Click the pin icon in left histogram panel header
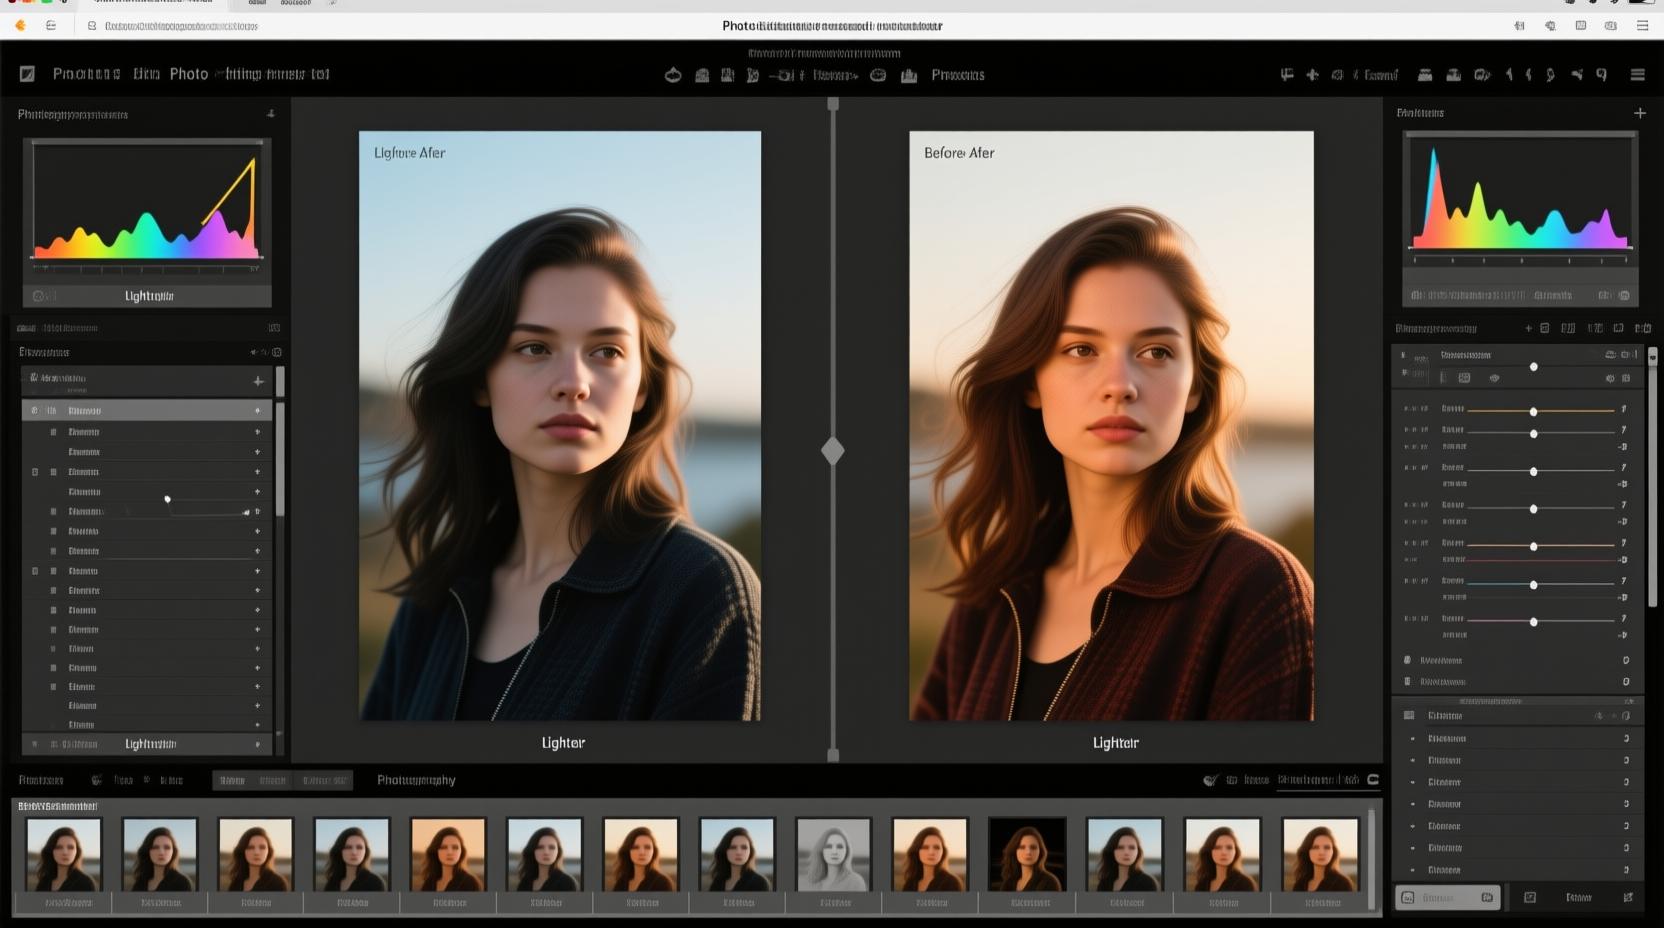The image size is (1664, 928). pos(270,114)
